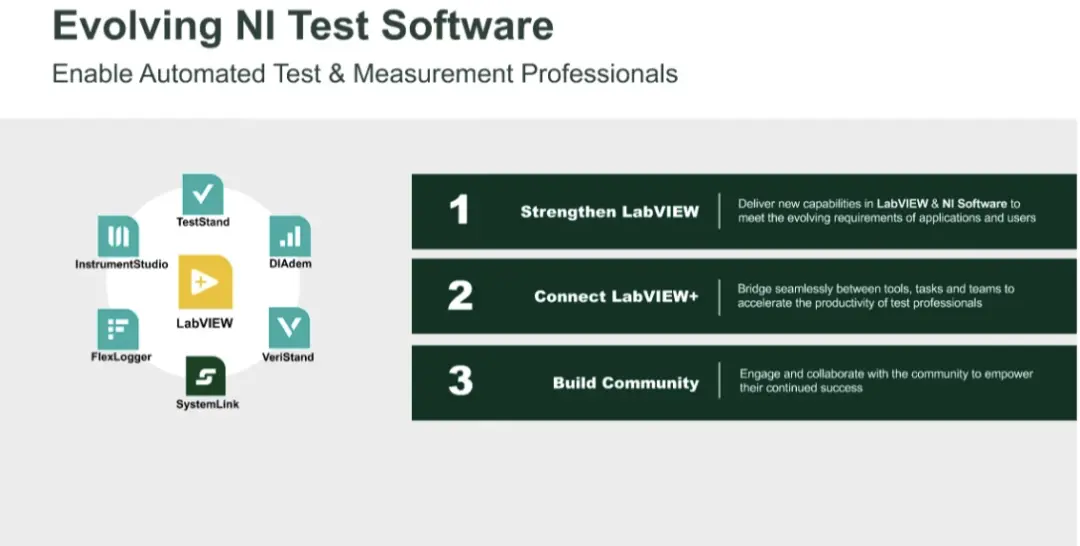This screenshot has width=1080, height=546.
Task: Click the Strengthen LabVIEW heading
Action: click(610, 211)
